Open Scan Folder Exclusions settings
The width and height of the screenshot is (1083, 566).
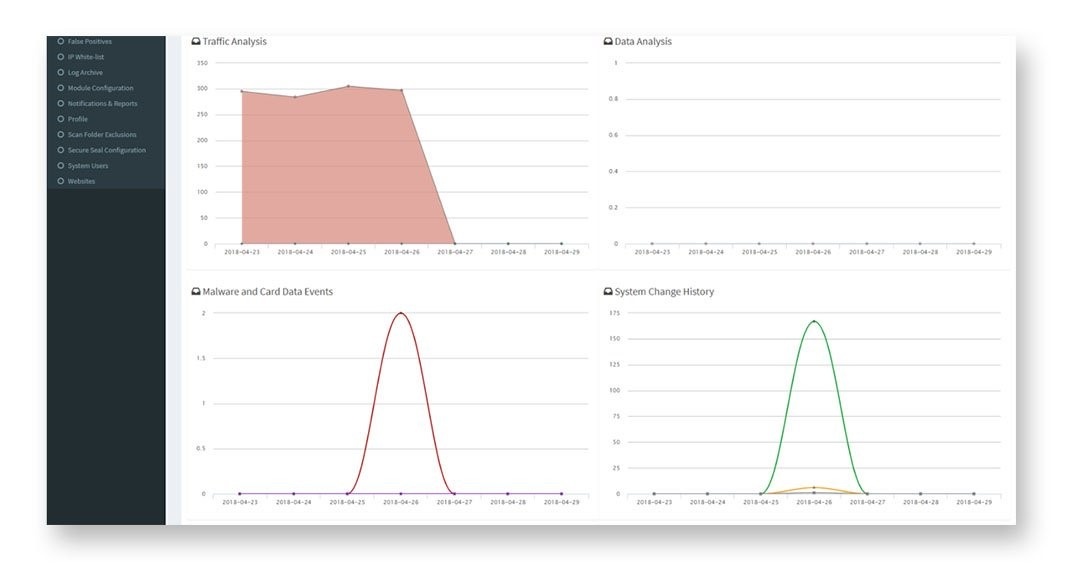coord(102,134)
